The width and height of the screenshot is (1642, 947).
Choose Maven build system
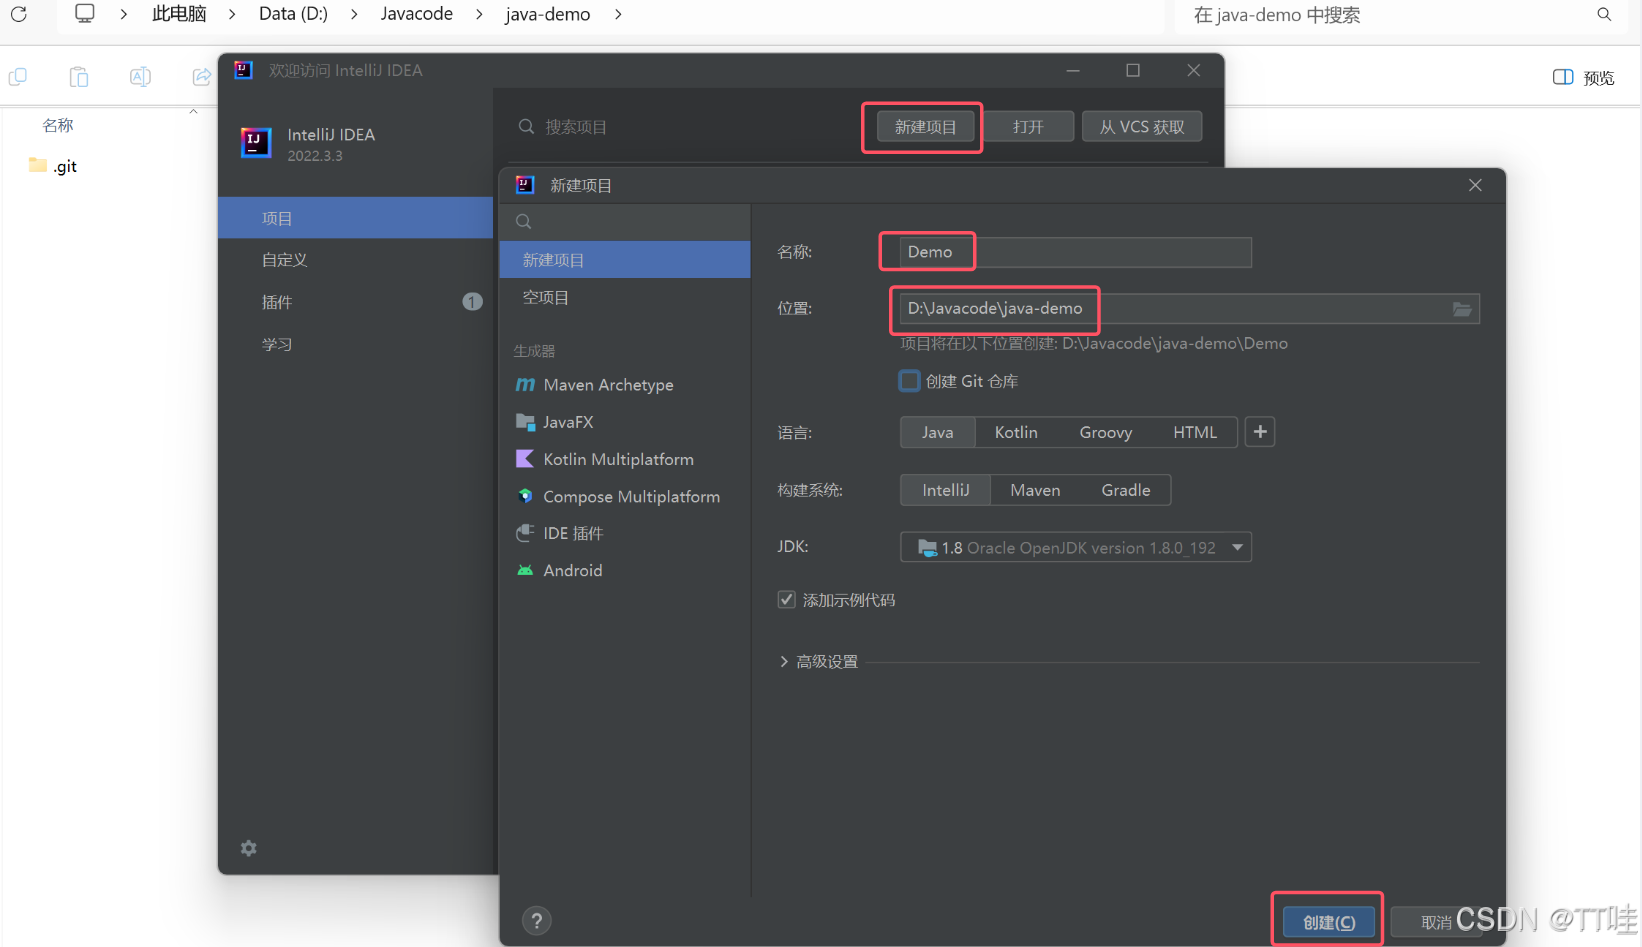click(x=1035, y=490)
